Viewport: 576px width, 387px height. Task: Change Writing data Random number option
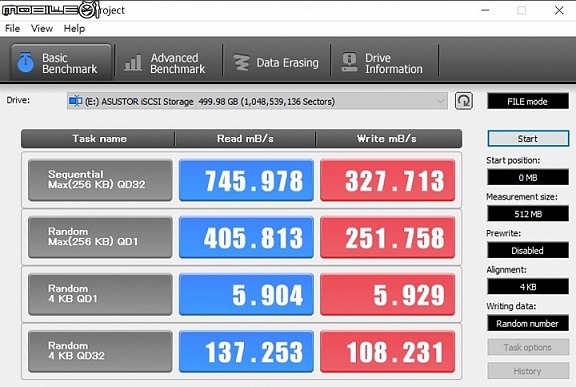point(528,323)
